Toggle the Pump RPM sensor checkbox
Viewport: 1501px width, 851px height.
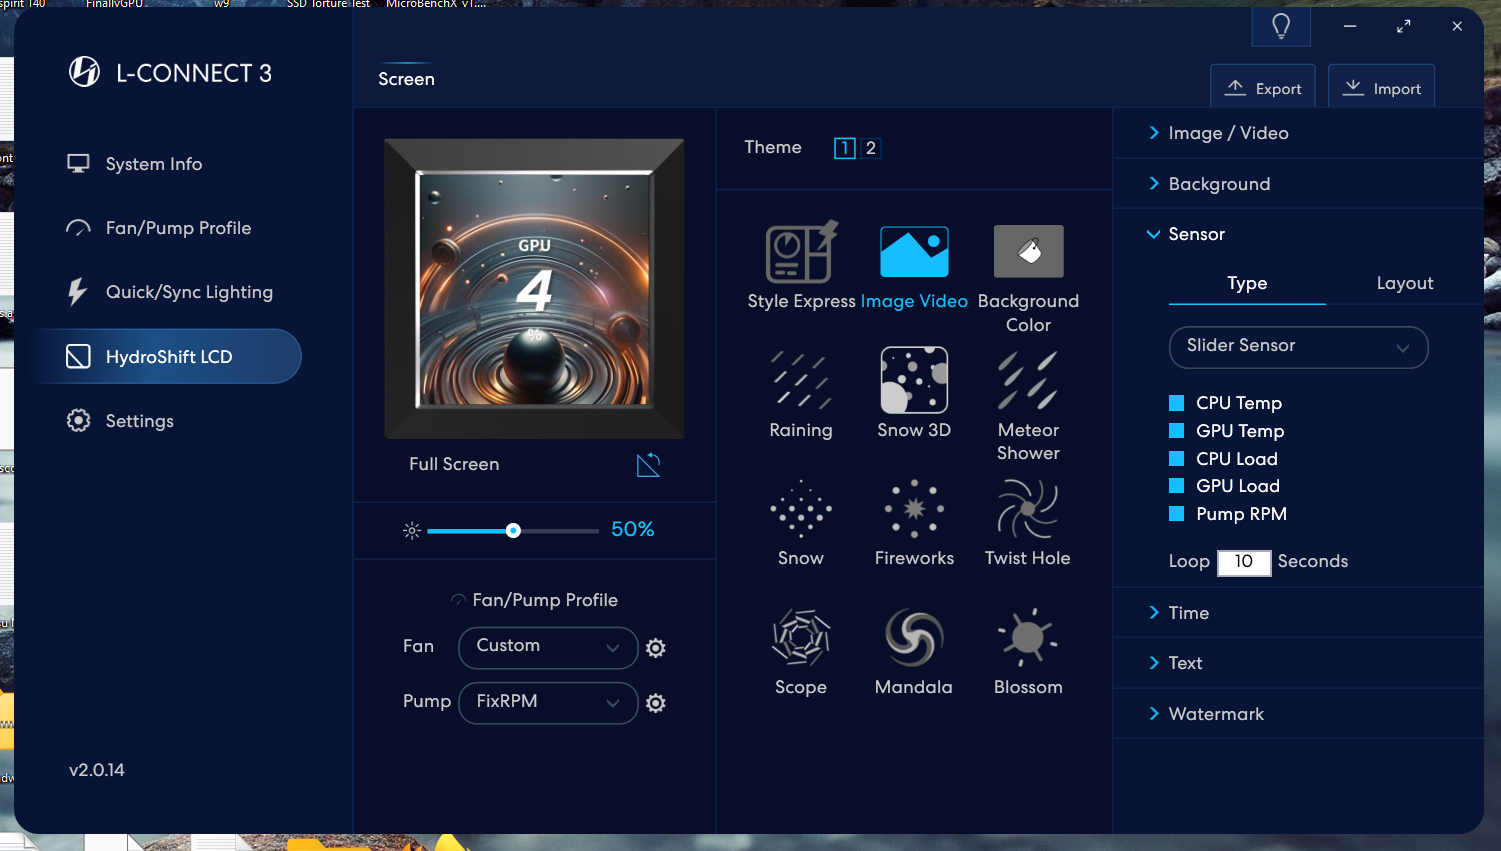1177,514
